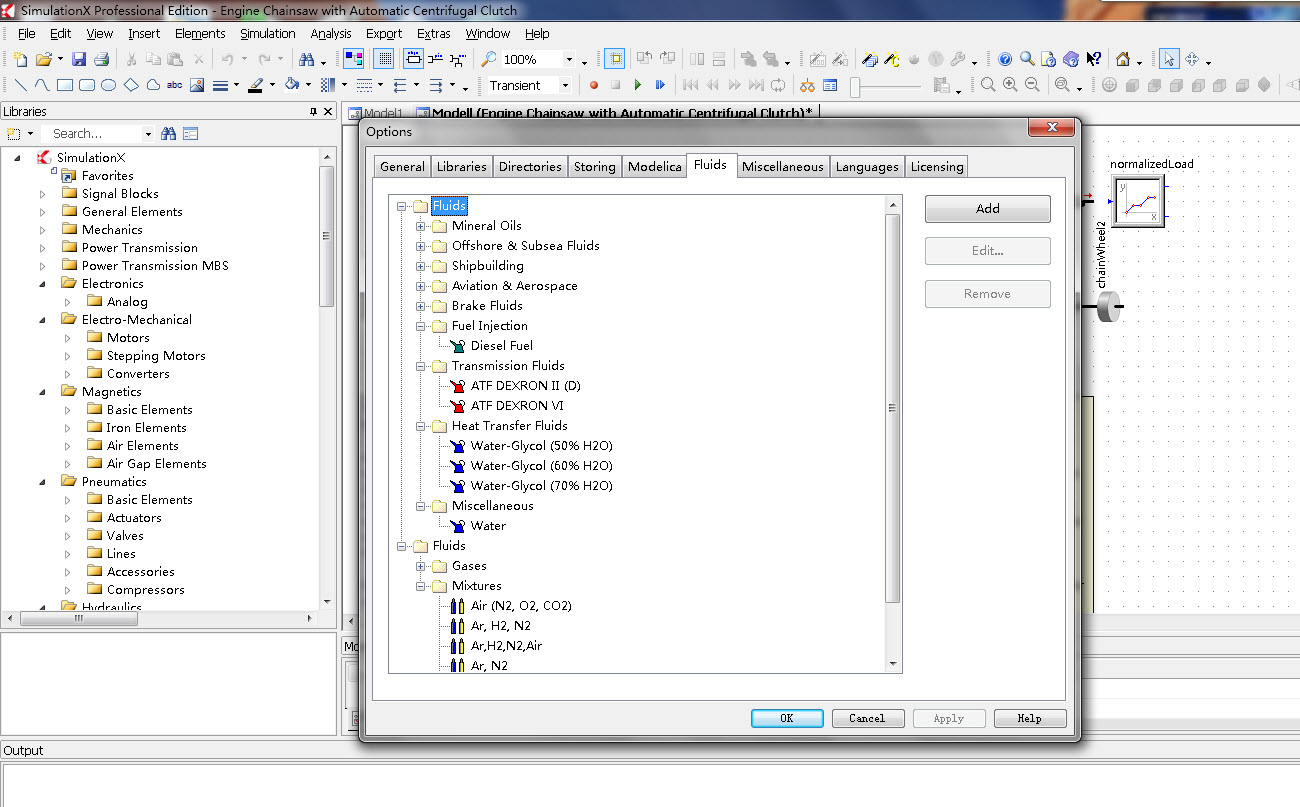Expand the Mineral Oils folder
Screen dimensions: 1300x807
click(422, 226)
